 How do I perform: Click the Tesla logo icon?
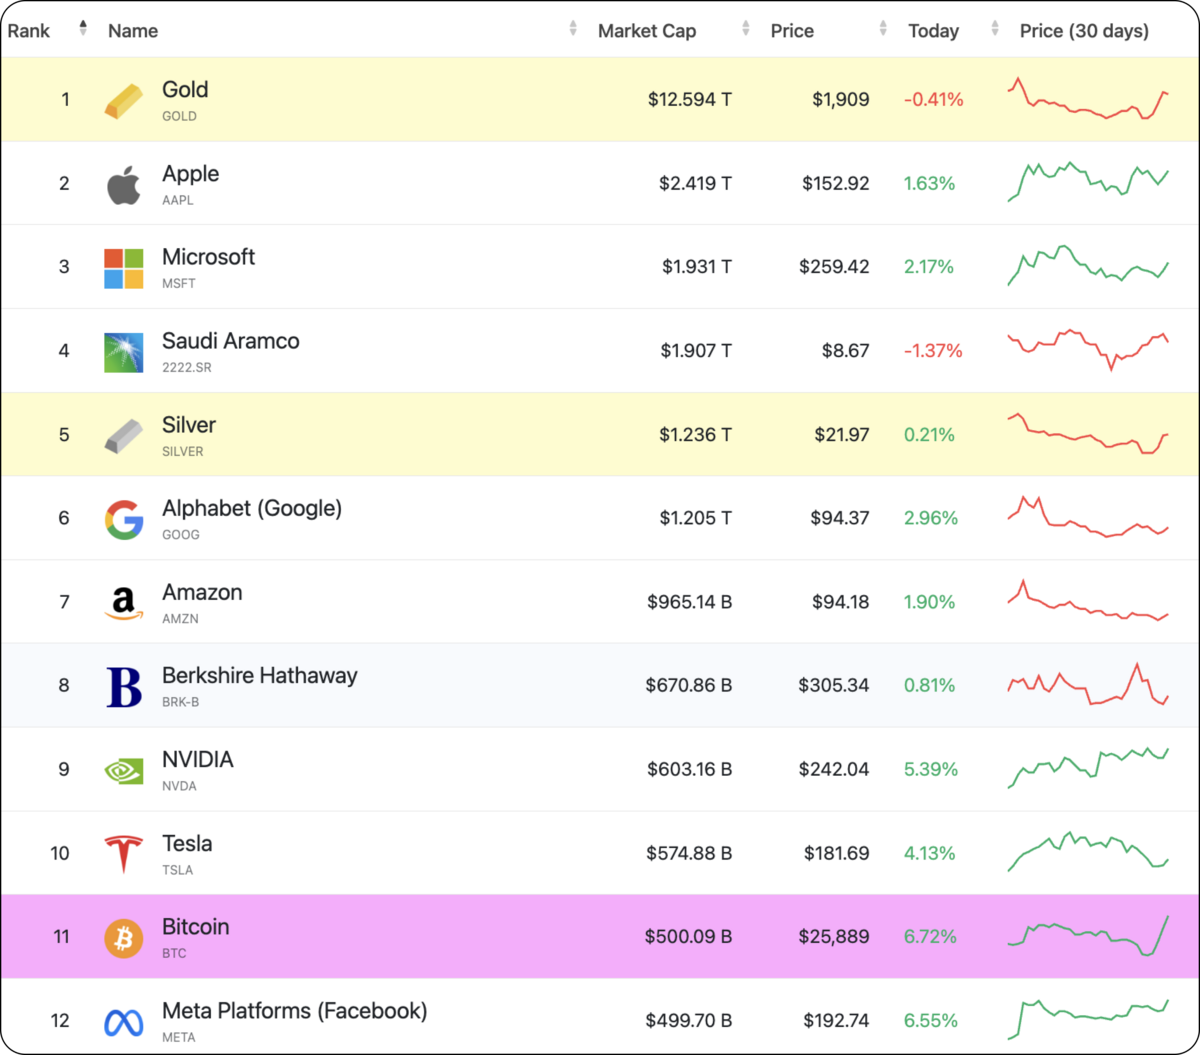coord(124,854)
